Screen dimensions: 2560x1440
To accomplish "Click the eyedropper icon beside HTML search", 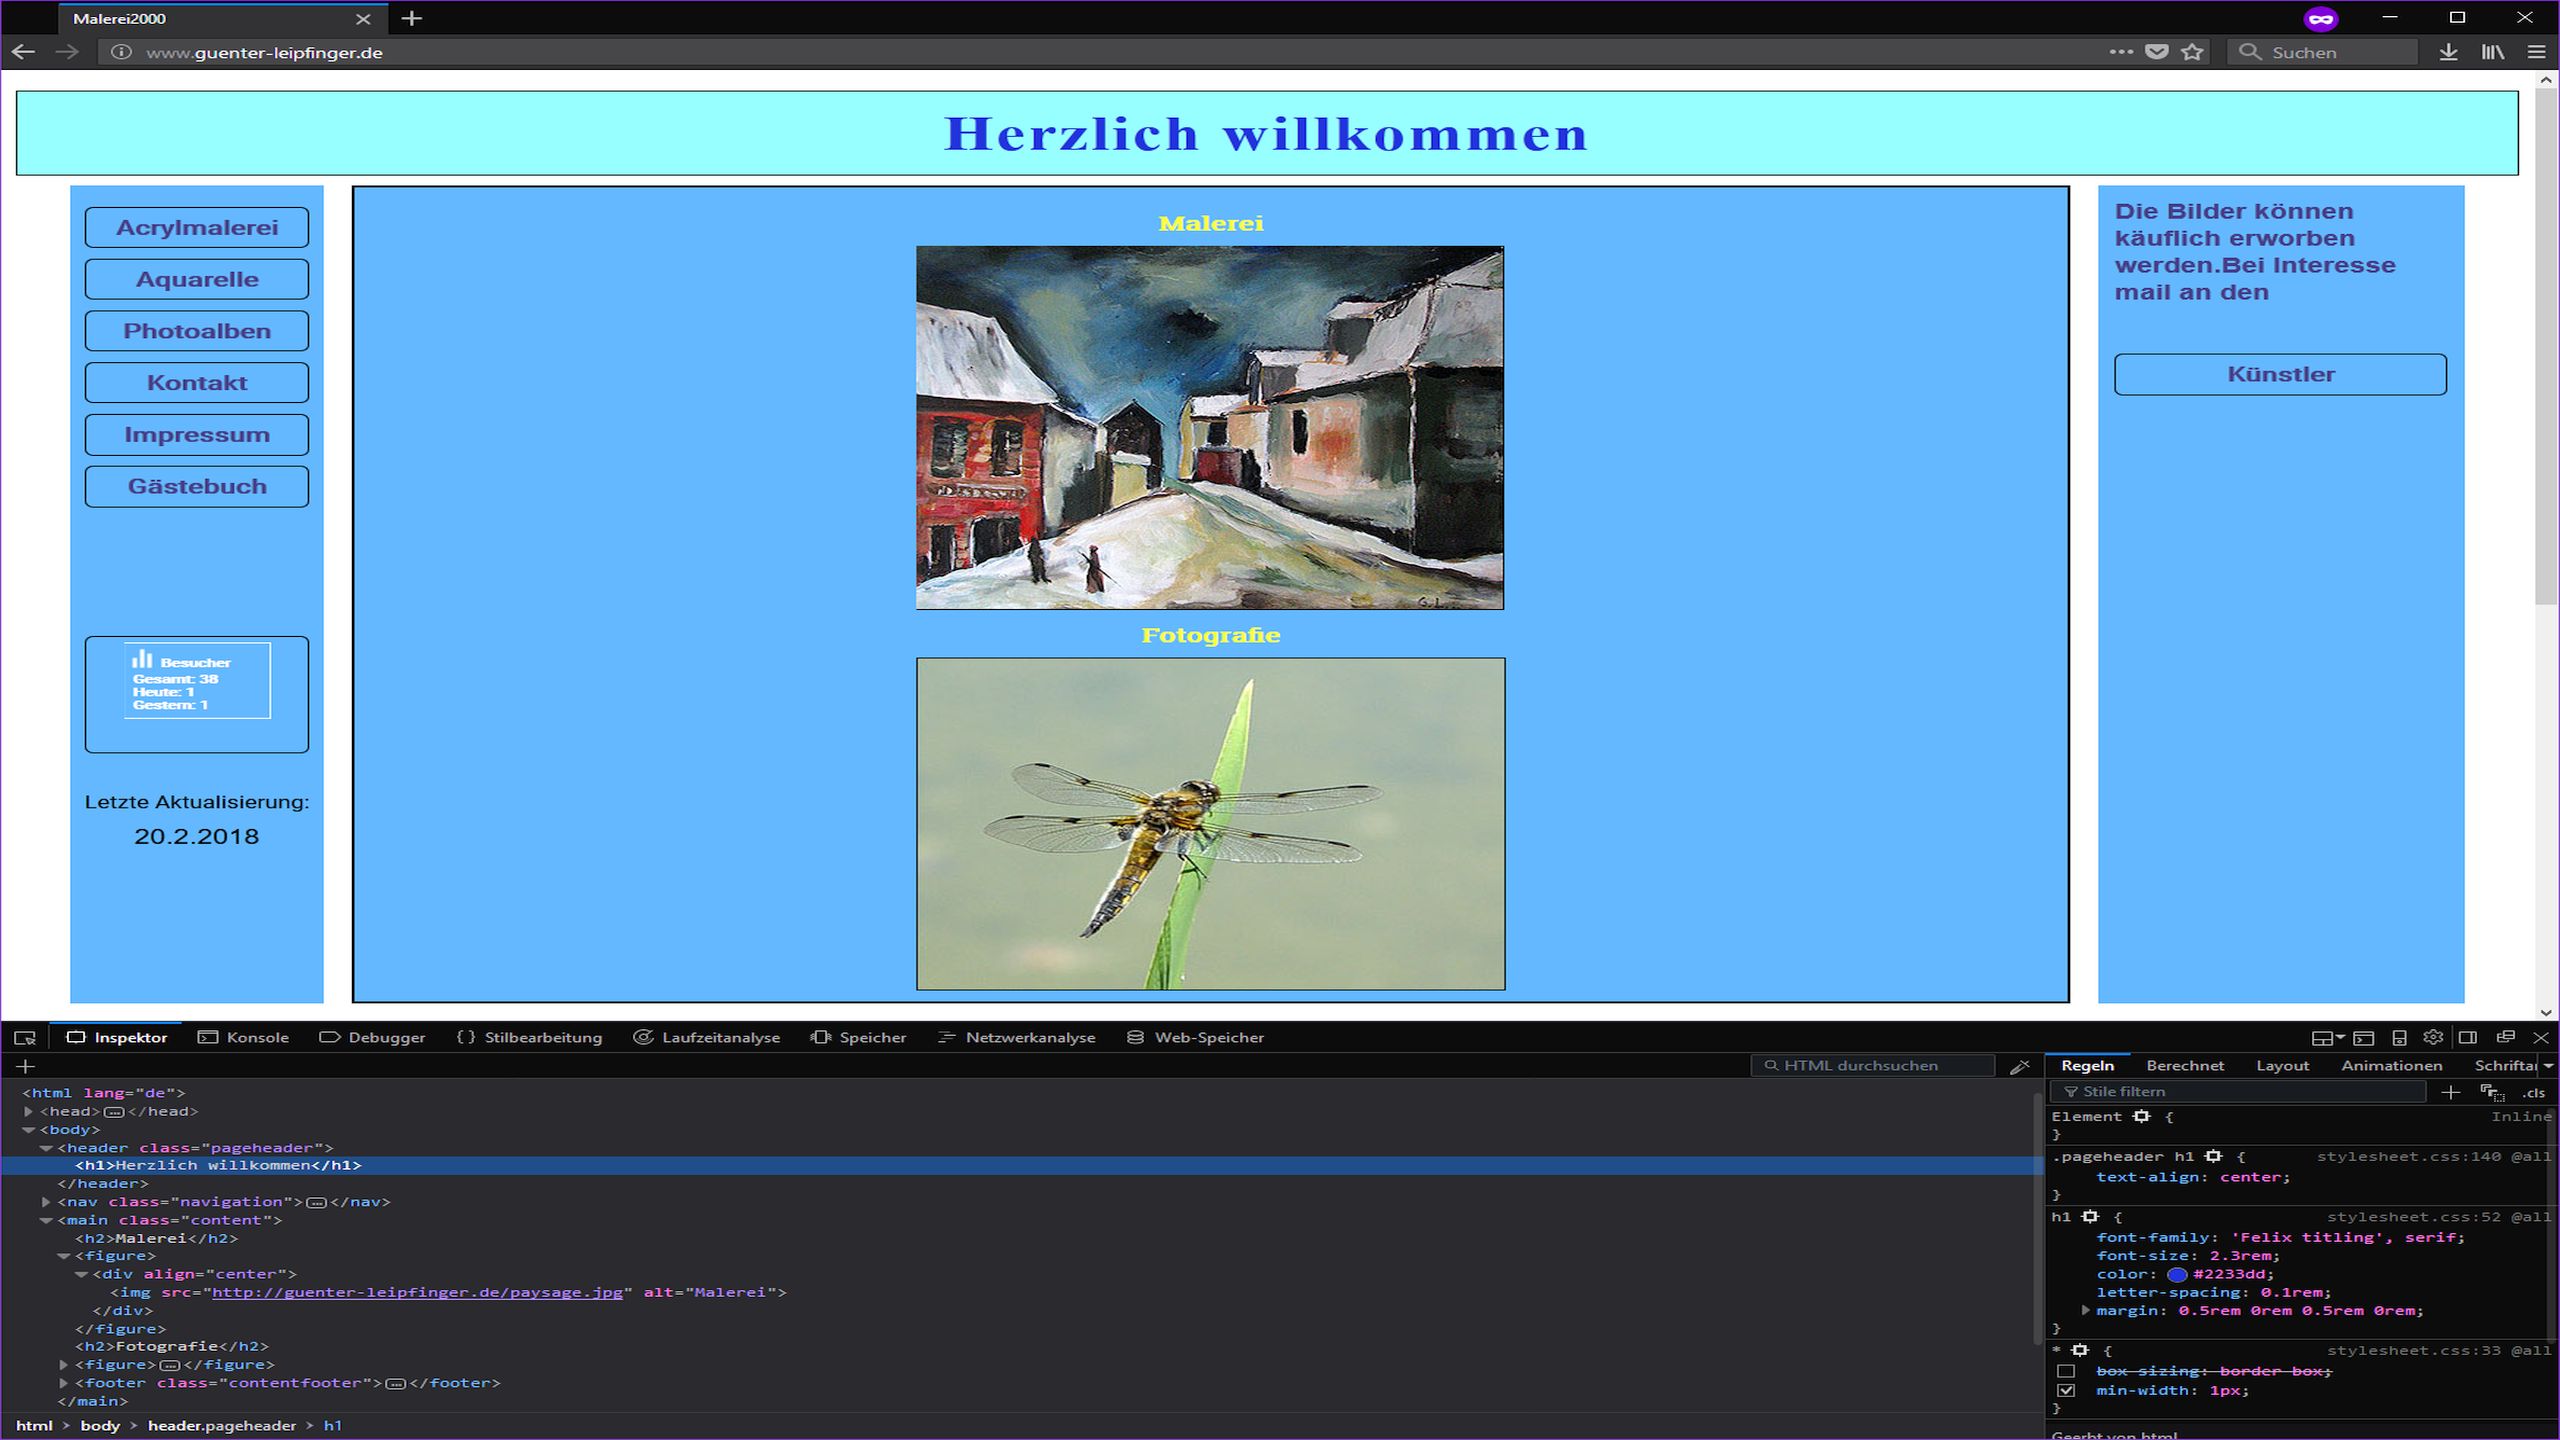I will (x=2019, y=1066).
